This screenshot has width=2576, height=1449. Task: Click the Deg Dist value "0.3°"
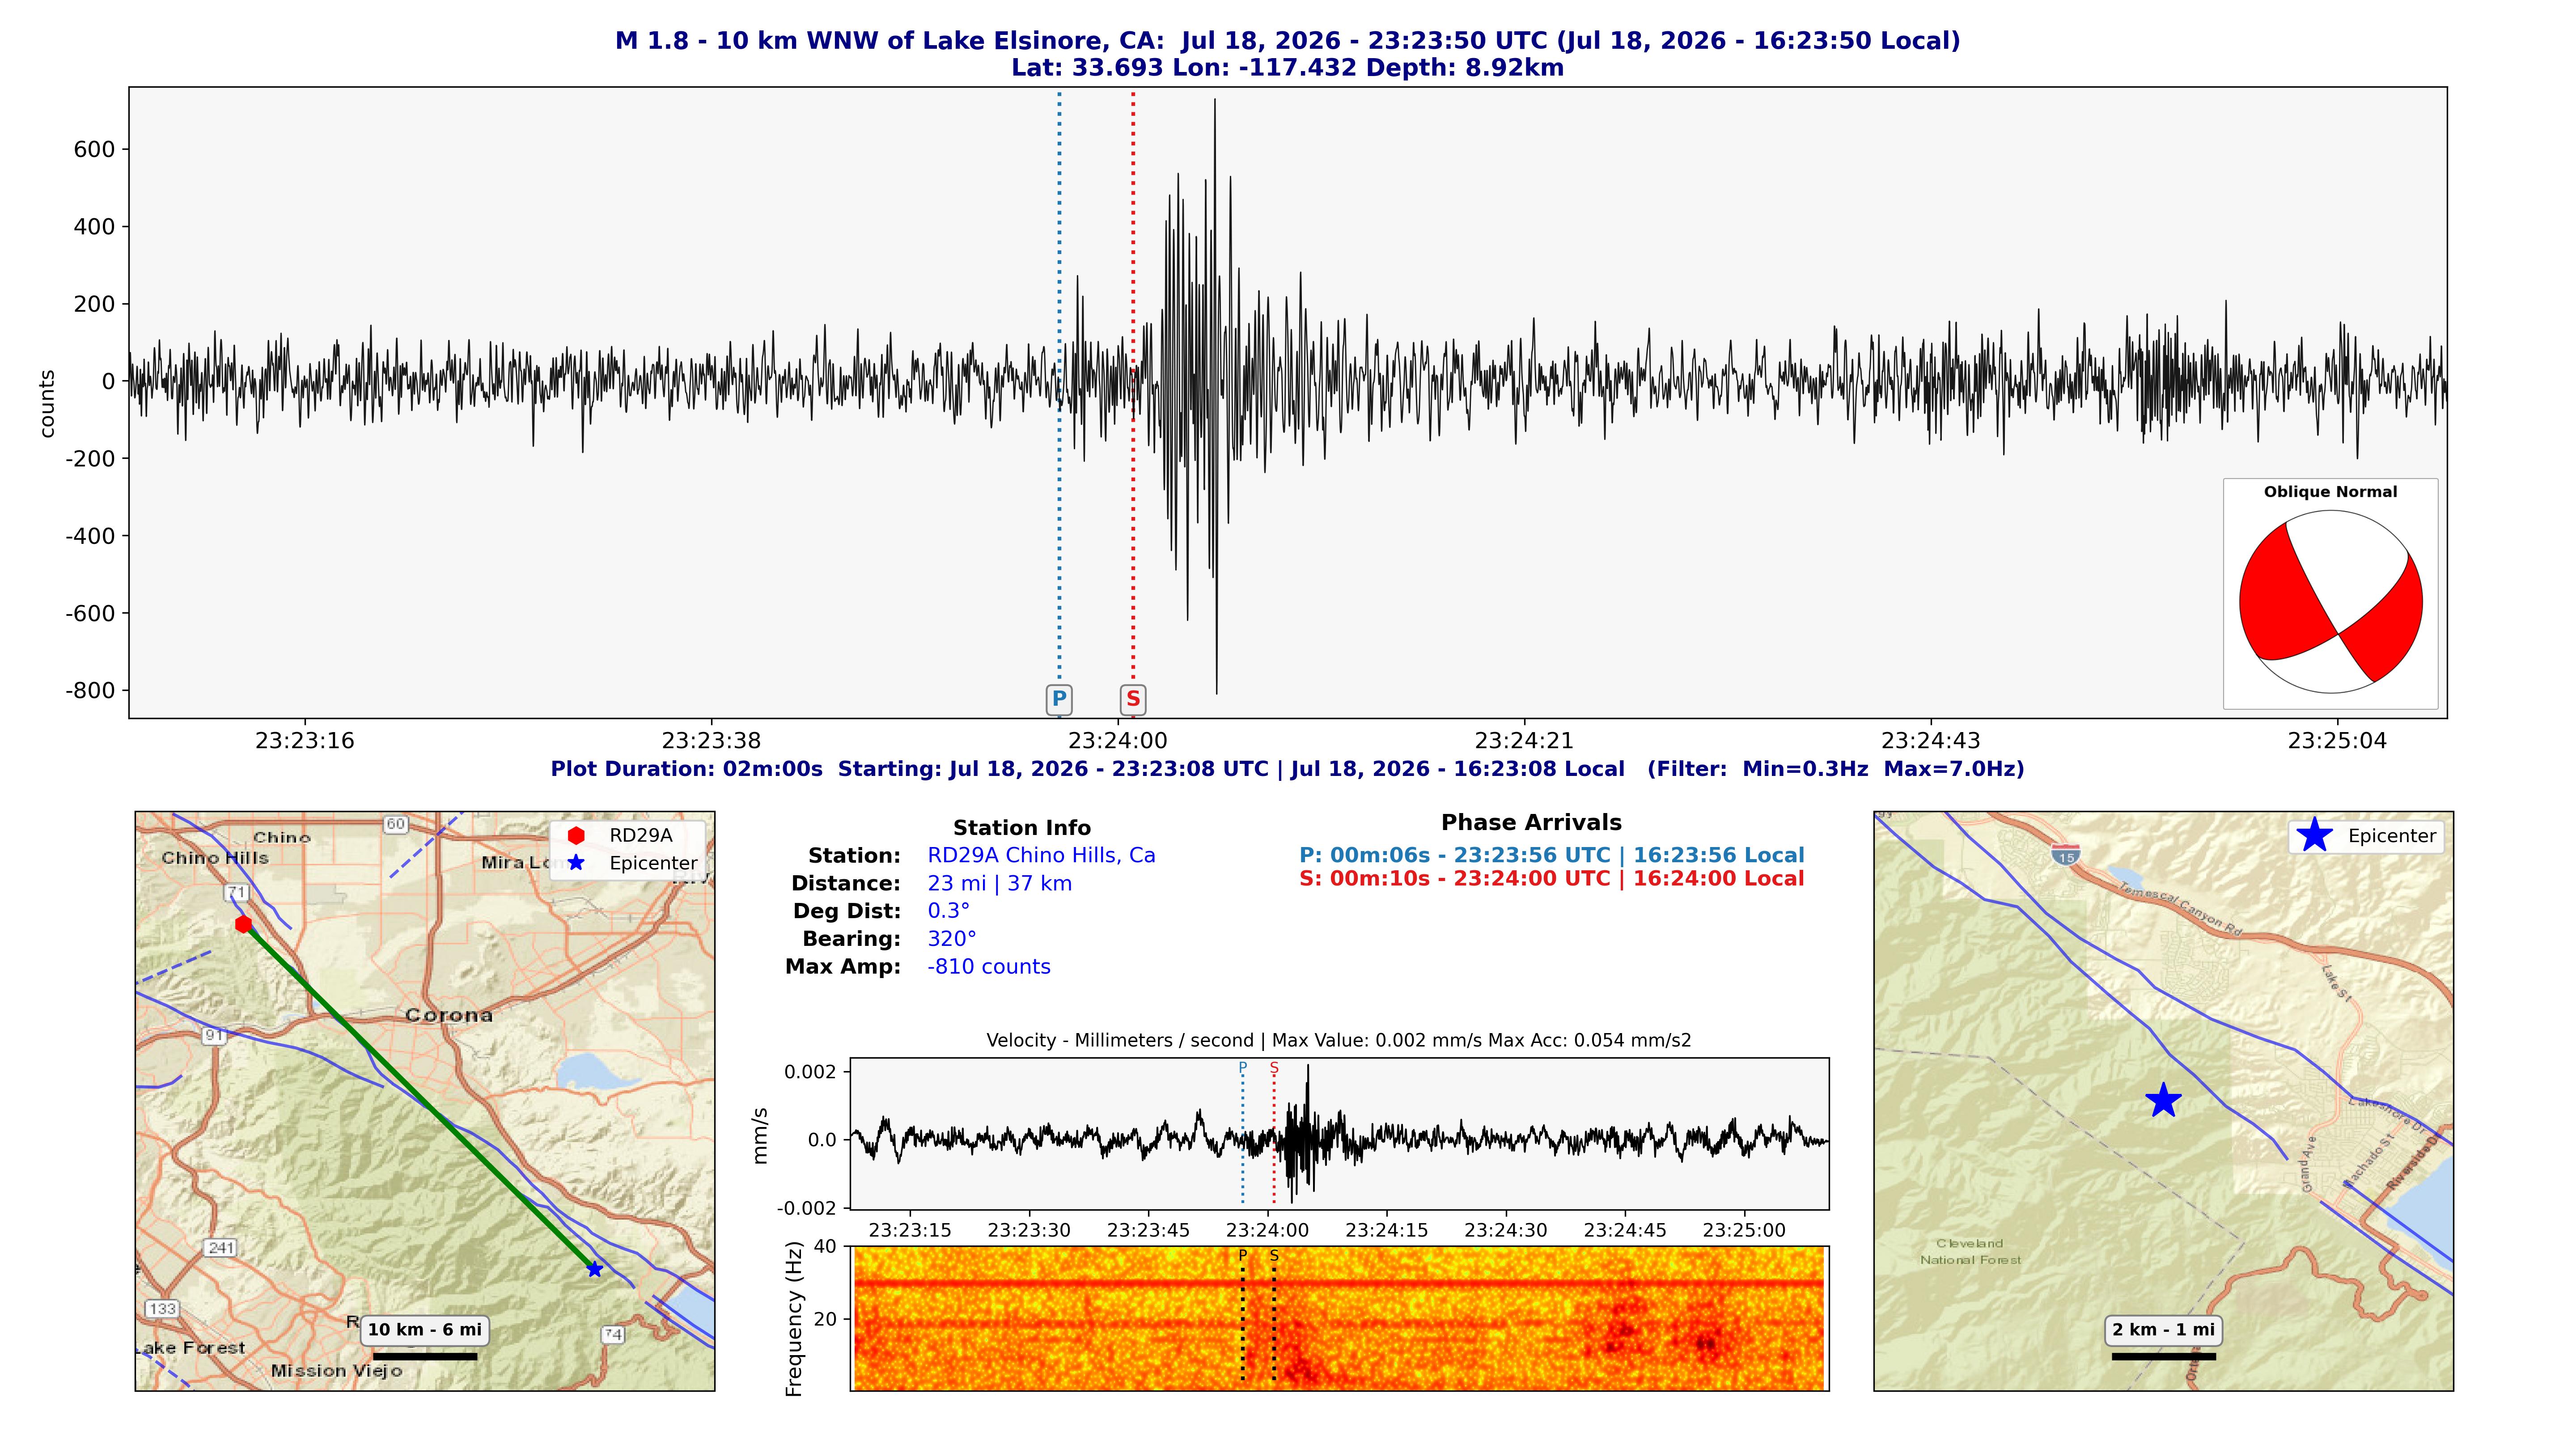click(x=948, y=911)
